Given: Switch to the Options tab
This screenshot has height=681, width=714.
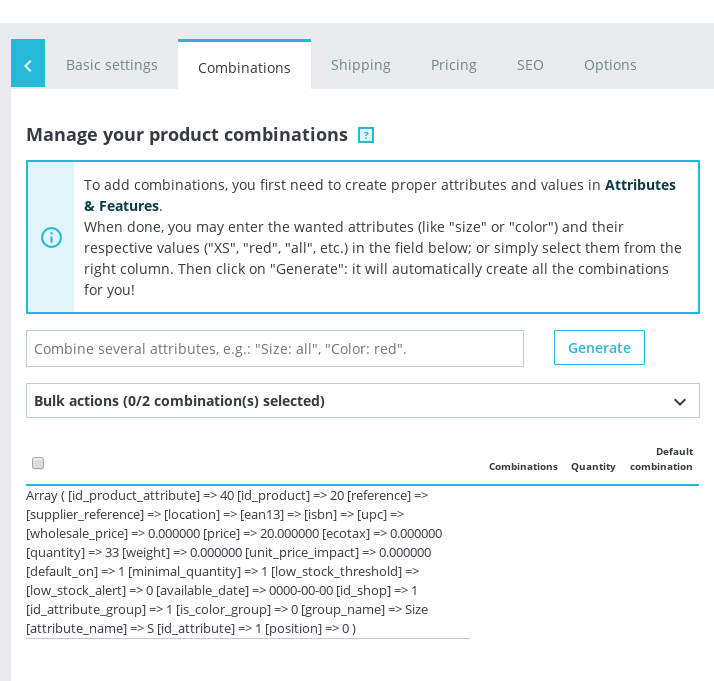Looking at the screenshot, I should [610, 65].
